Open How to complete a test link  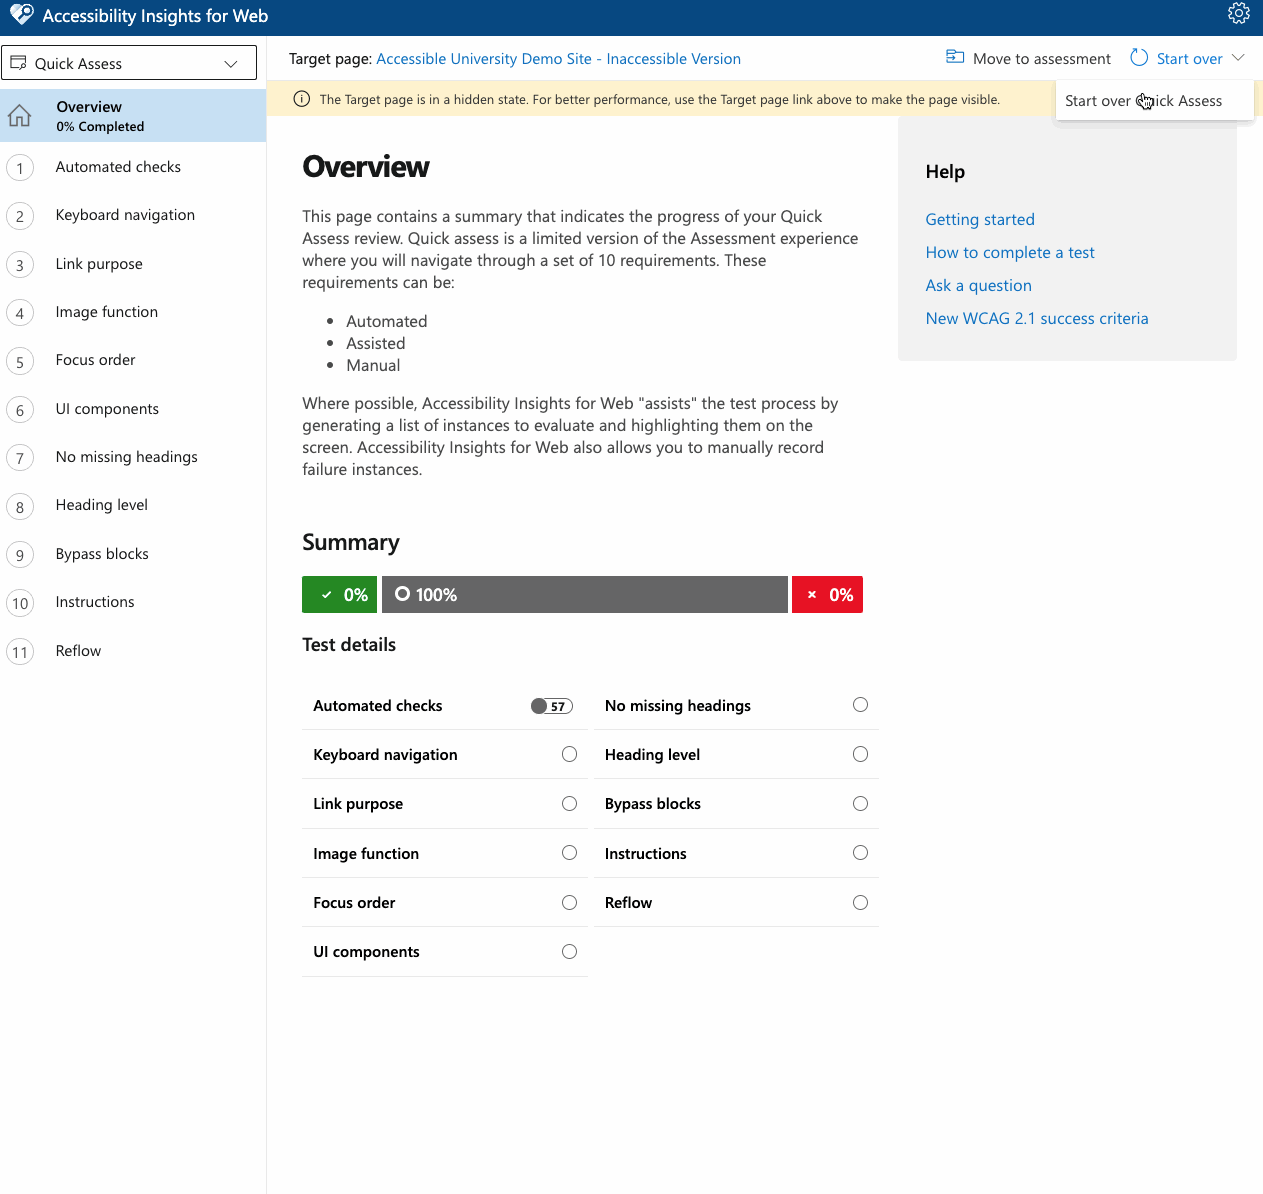[1010, 252]
